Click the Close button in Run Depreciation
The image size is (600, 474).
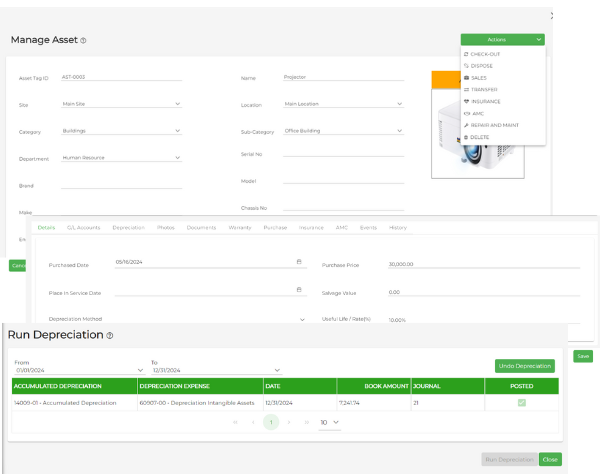click(550, 459)
